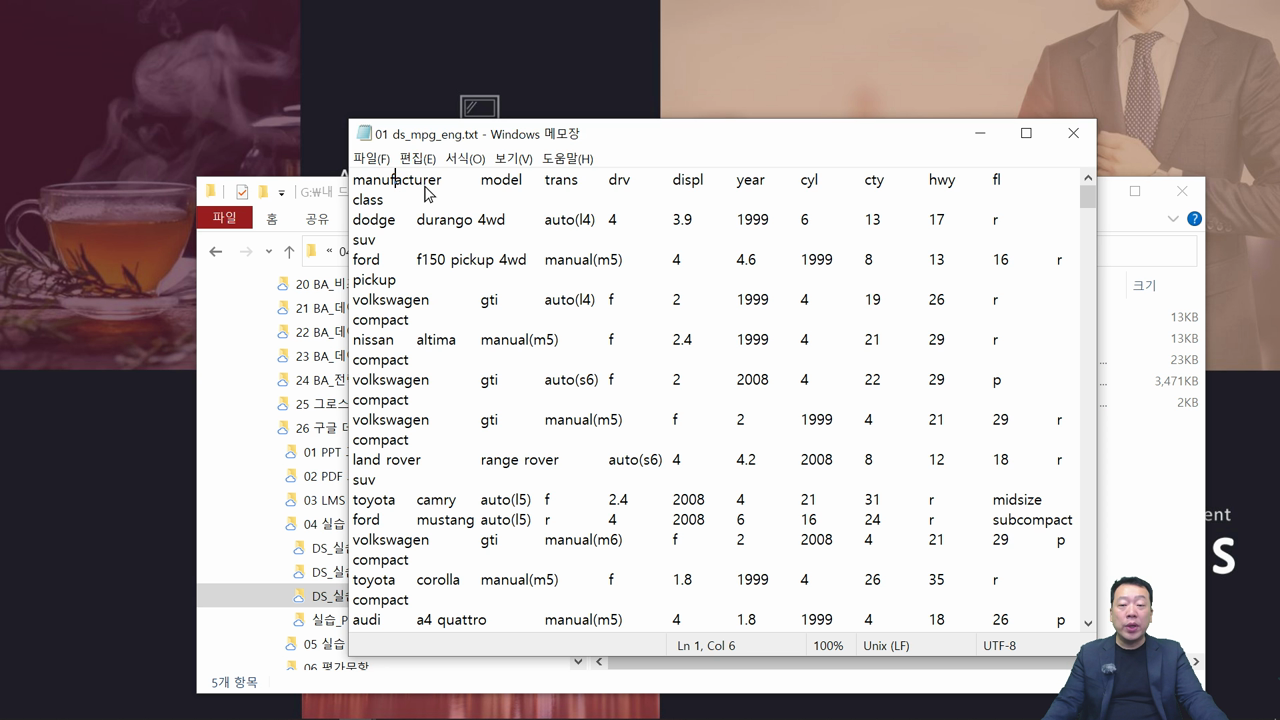Screen dimensions: 1280x720
Task: Click the Properties checkmark quick access icon
Action: (242, 192)
